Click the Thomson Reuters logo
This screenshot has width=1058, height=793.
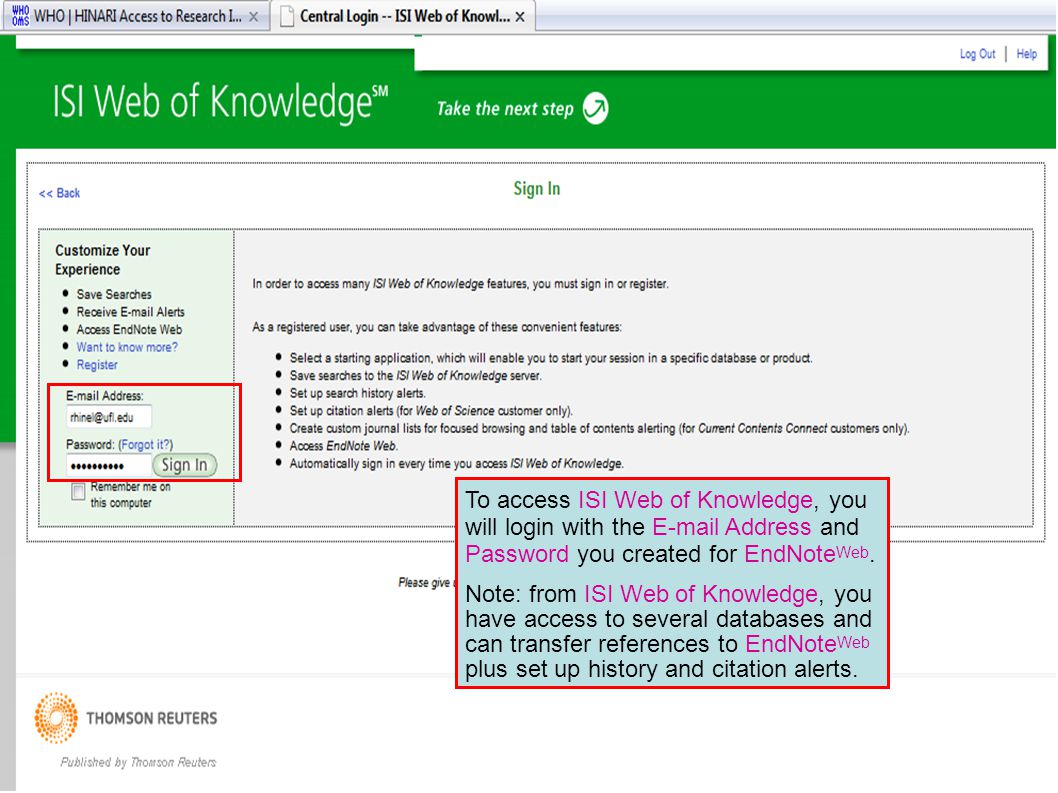(x=126, y=717)
